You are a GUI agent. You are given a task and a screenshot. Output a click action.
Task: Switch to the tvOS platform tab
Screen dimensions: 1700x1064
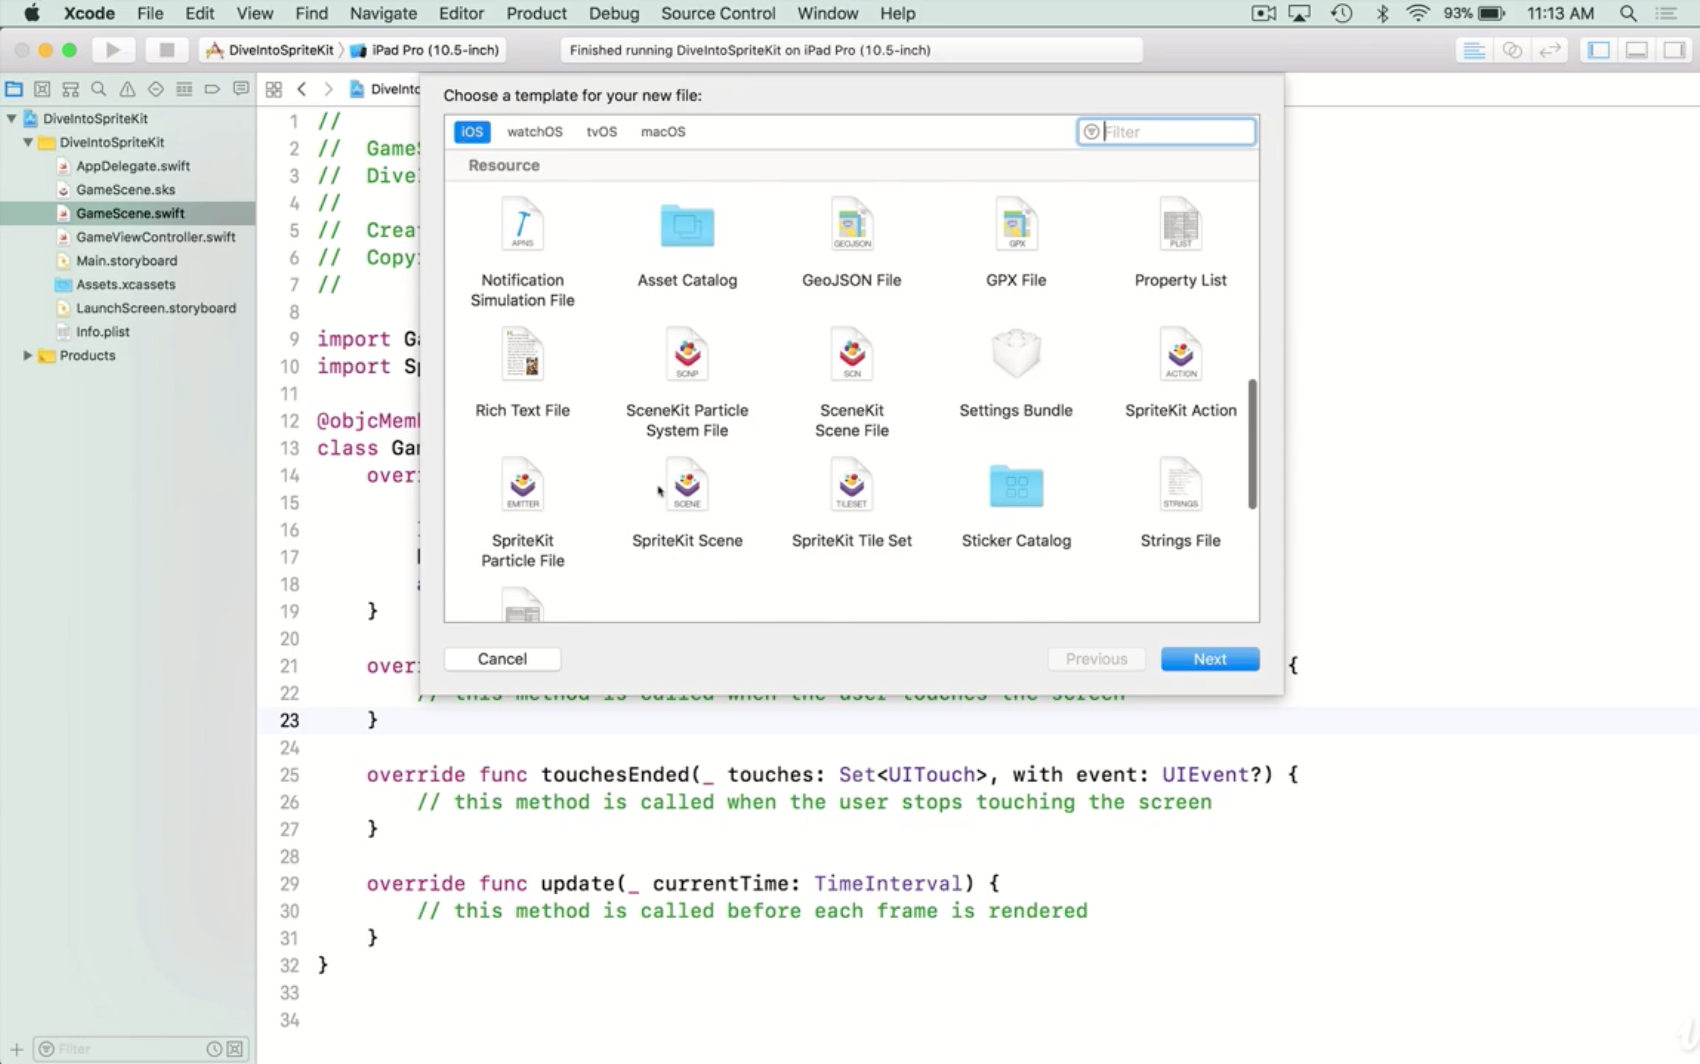601,131
